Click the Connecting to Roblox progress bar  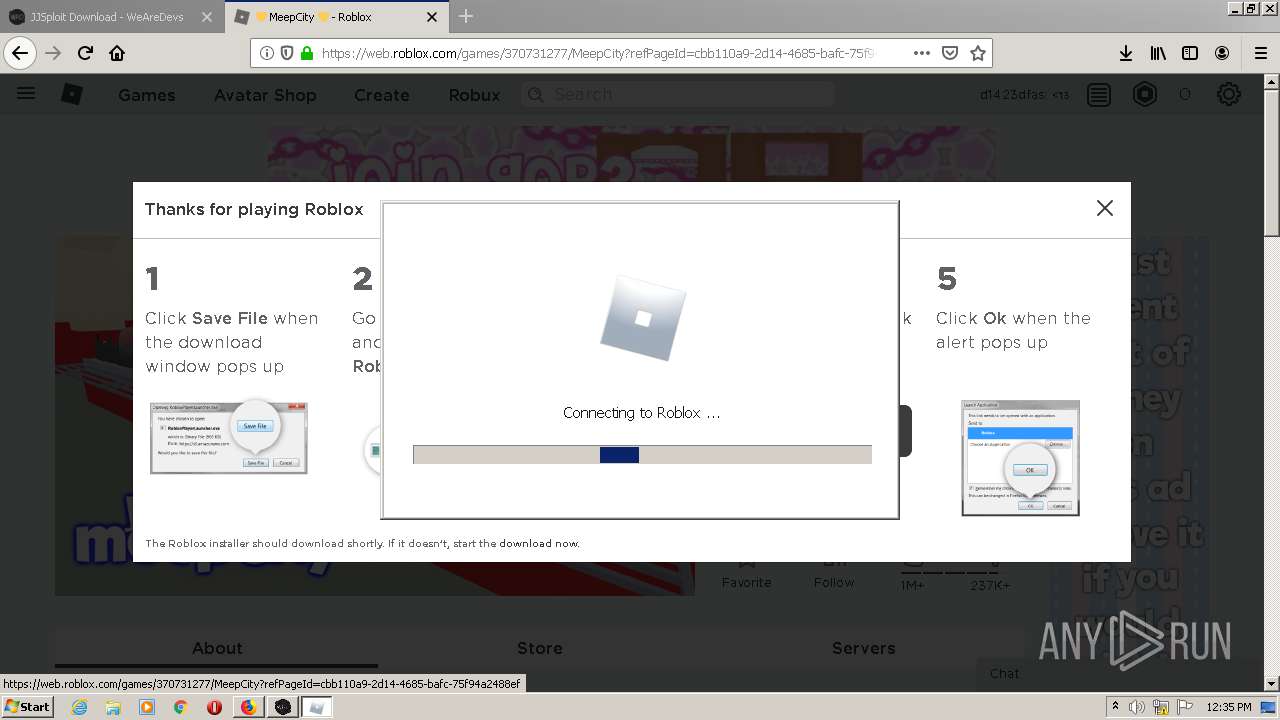(x=642, y=454)
